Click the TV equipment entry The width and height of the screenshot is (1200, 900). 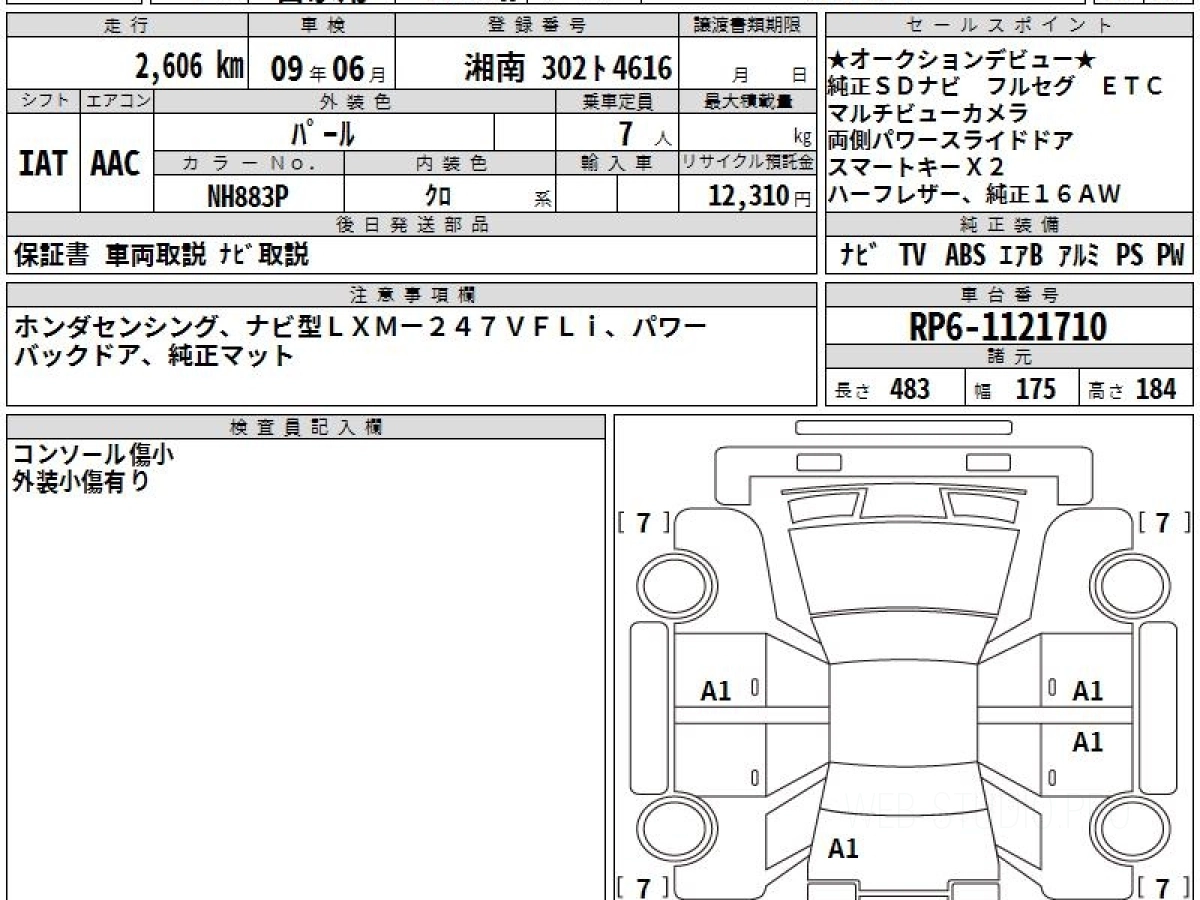tap(912, 255)
